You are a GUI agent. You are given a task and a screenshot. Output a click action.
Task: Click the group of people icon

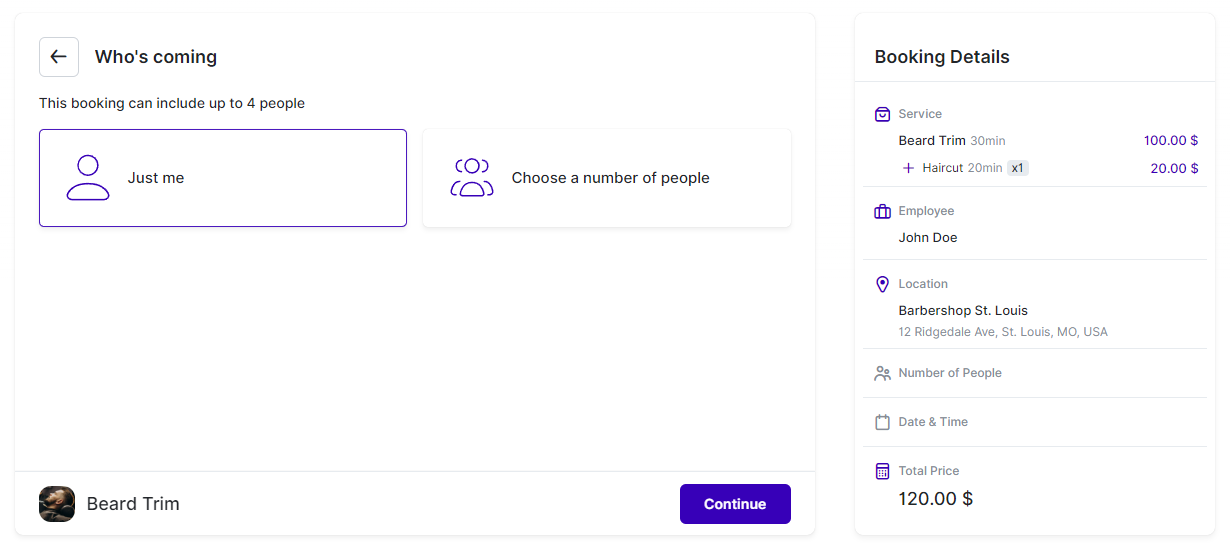pyautogui.click(x=472, y=178)
